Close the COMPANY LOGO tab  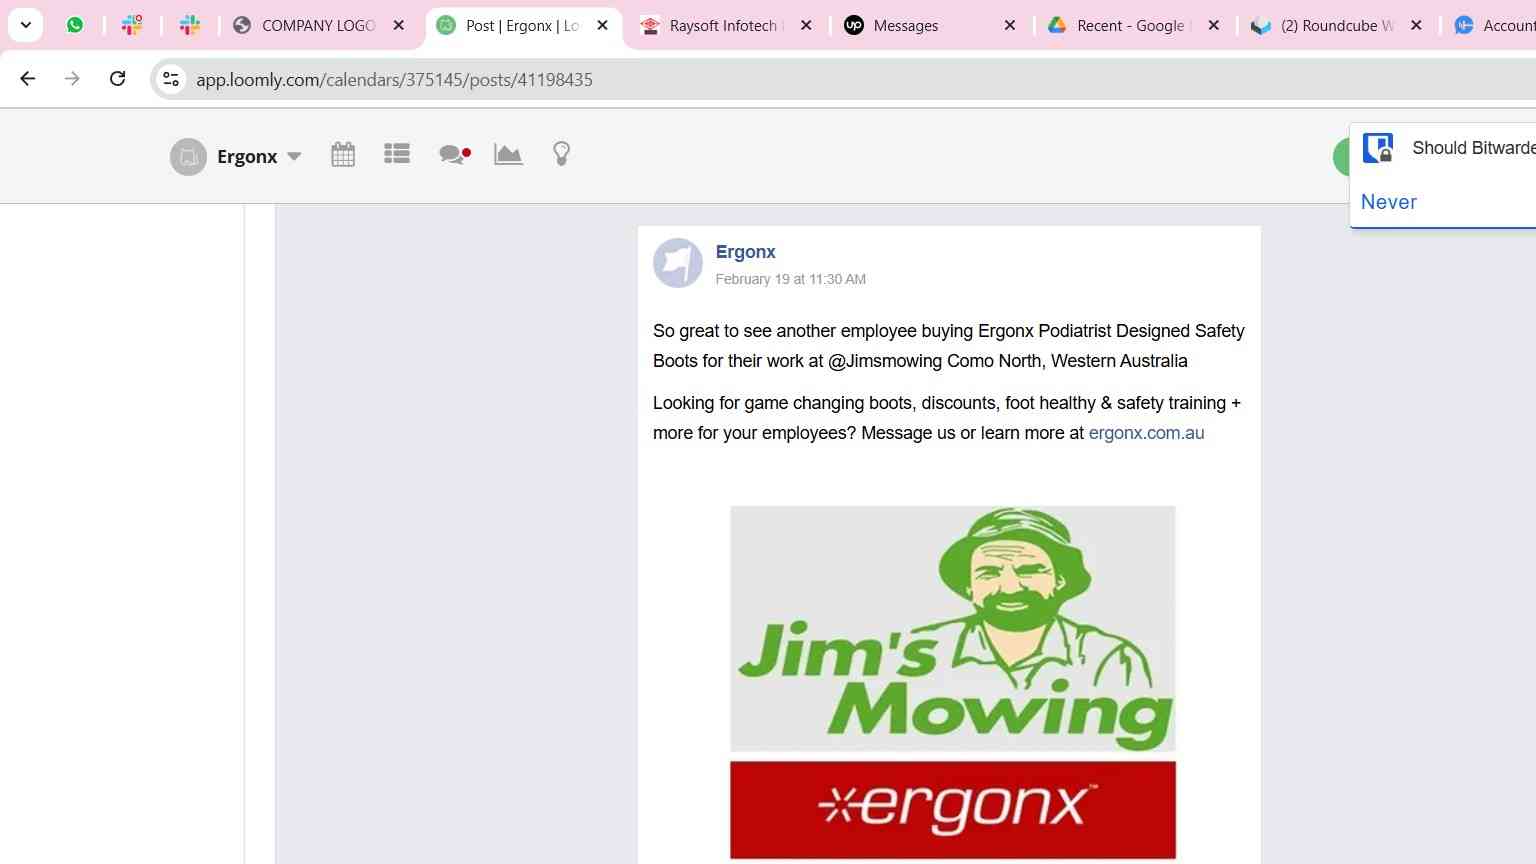(399, 26)
